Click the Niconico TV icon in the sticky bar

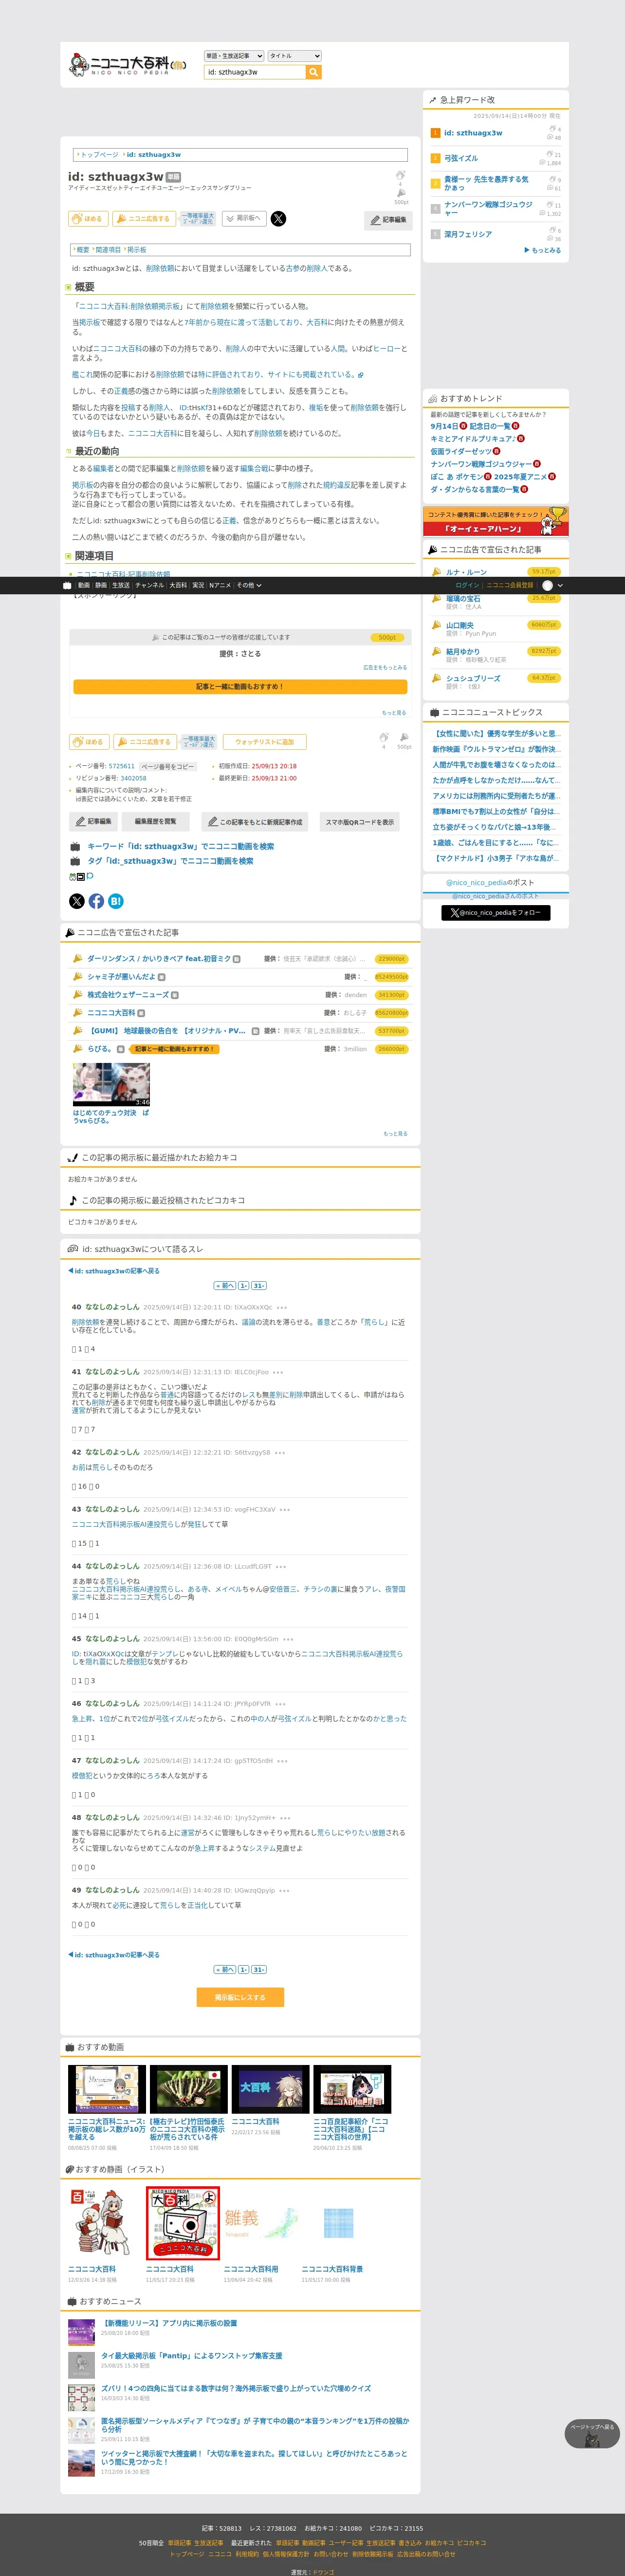pos(67,585)
